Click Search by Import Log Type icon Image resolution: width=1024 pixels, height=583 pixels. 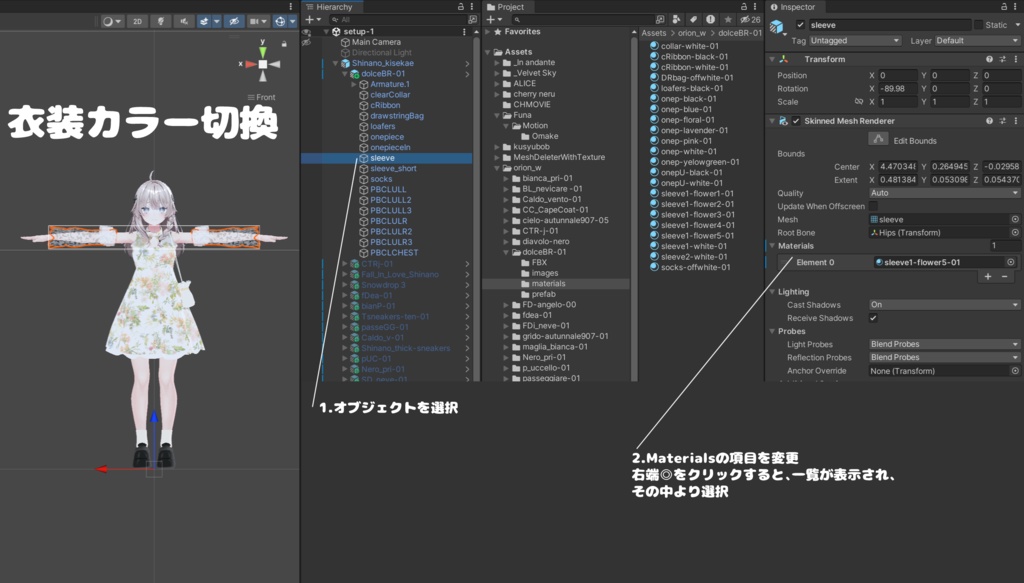pyautogui.click(x=711, y=20)
